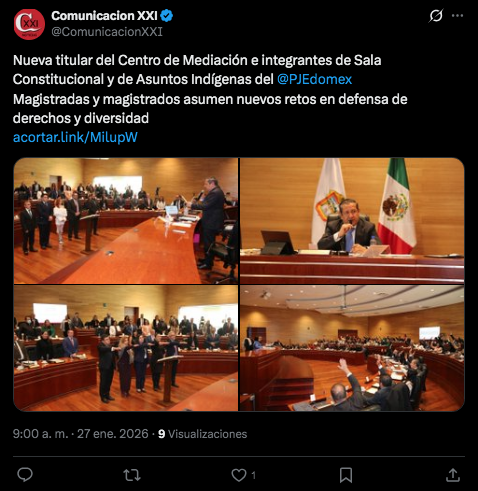
Task: Open the Comunicacion XXI display name
Action: 104,16
